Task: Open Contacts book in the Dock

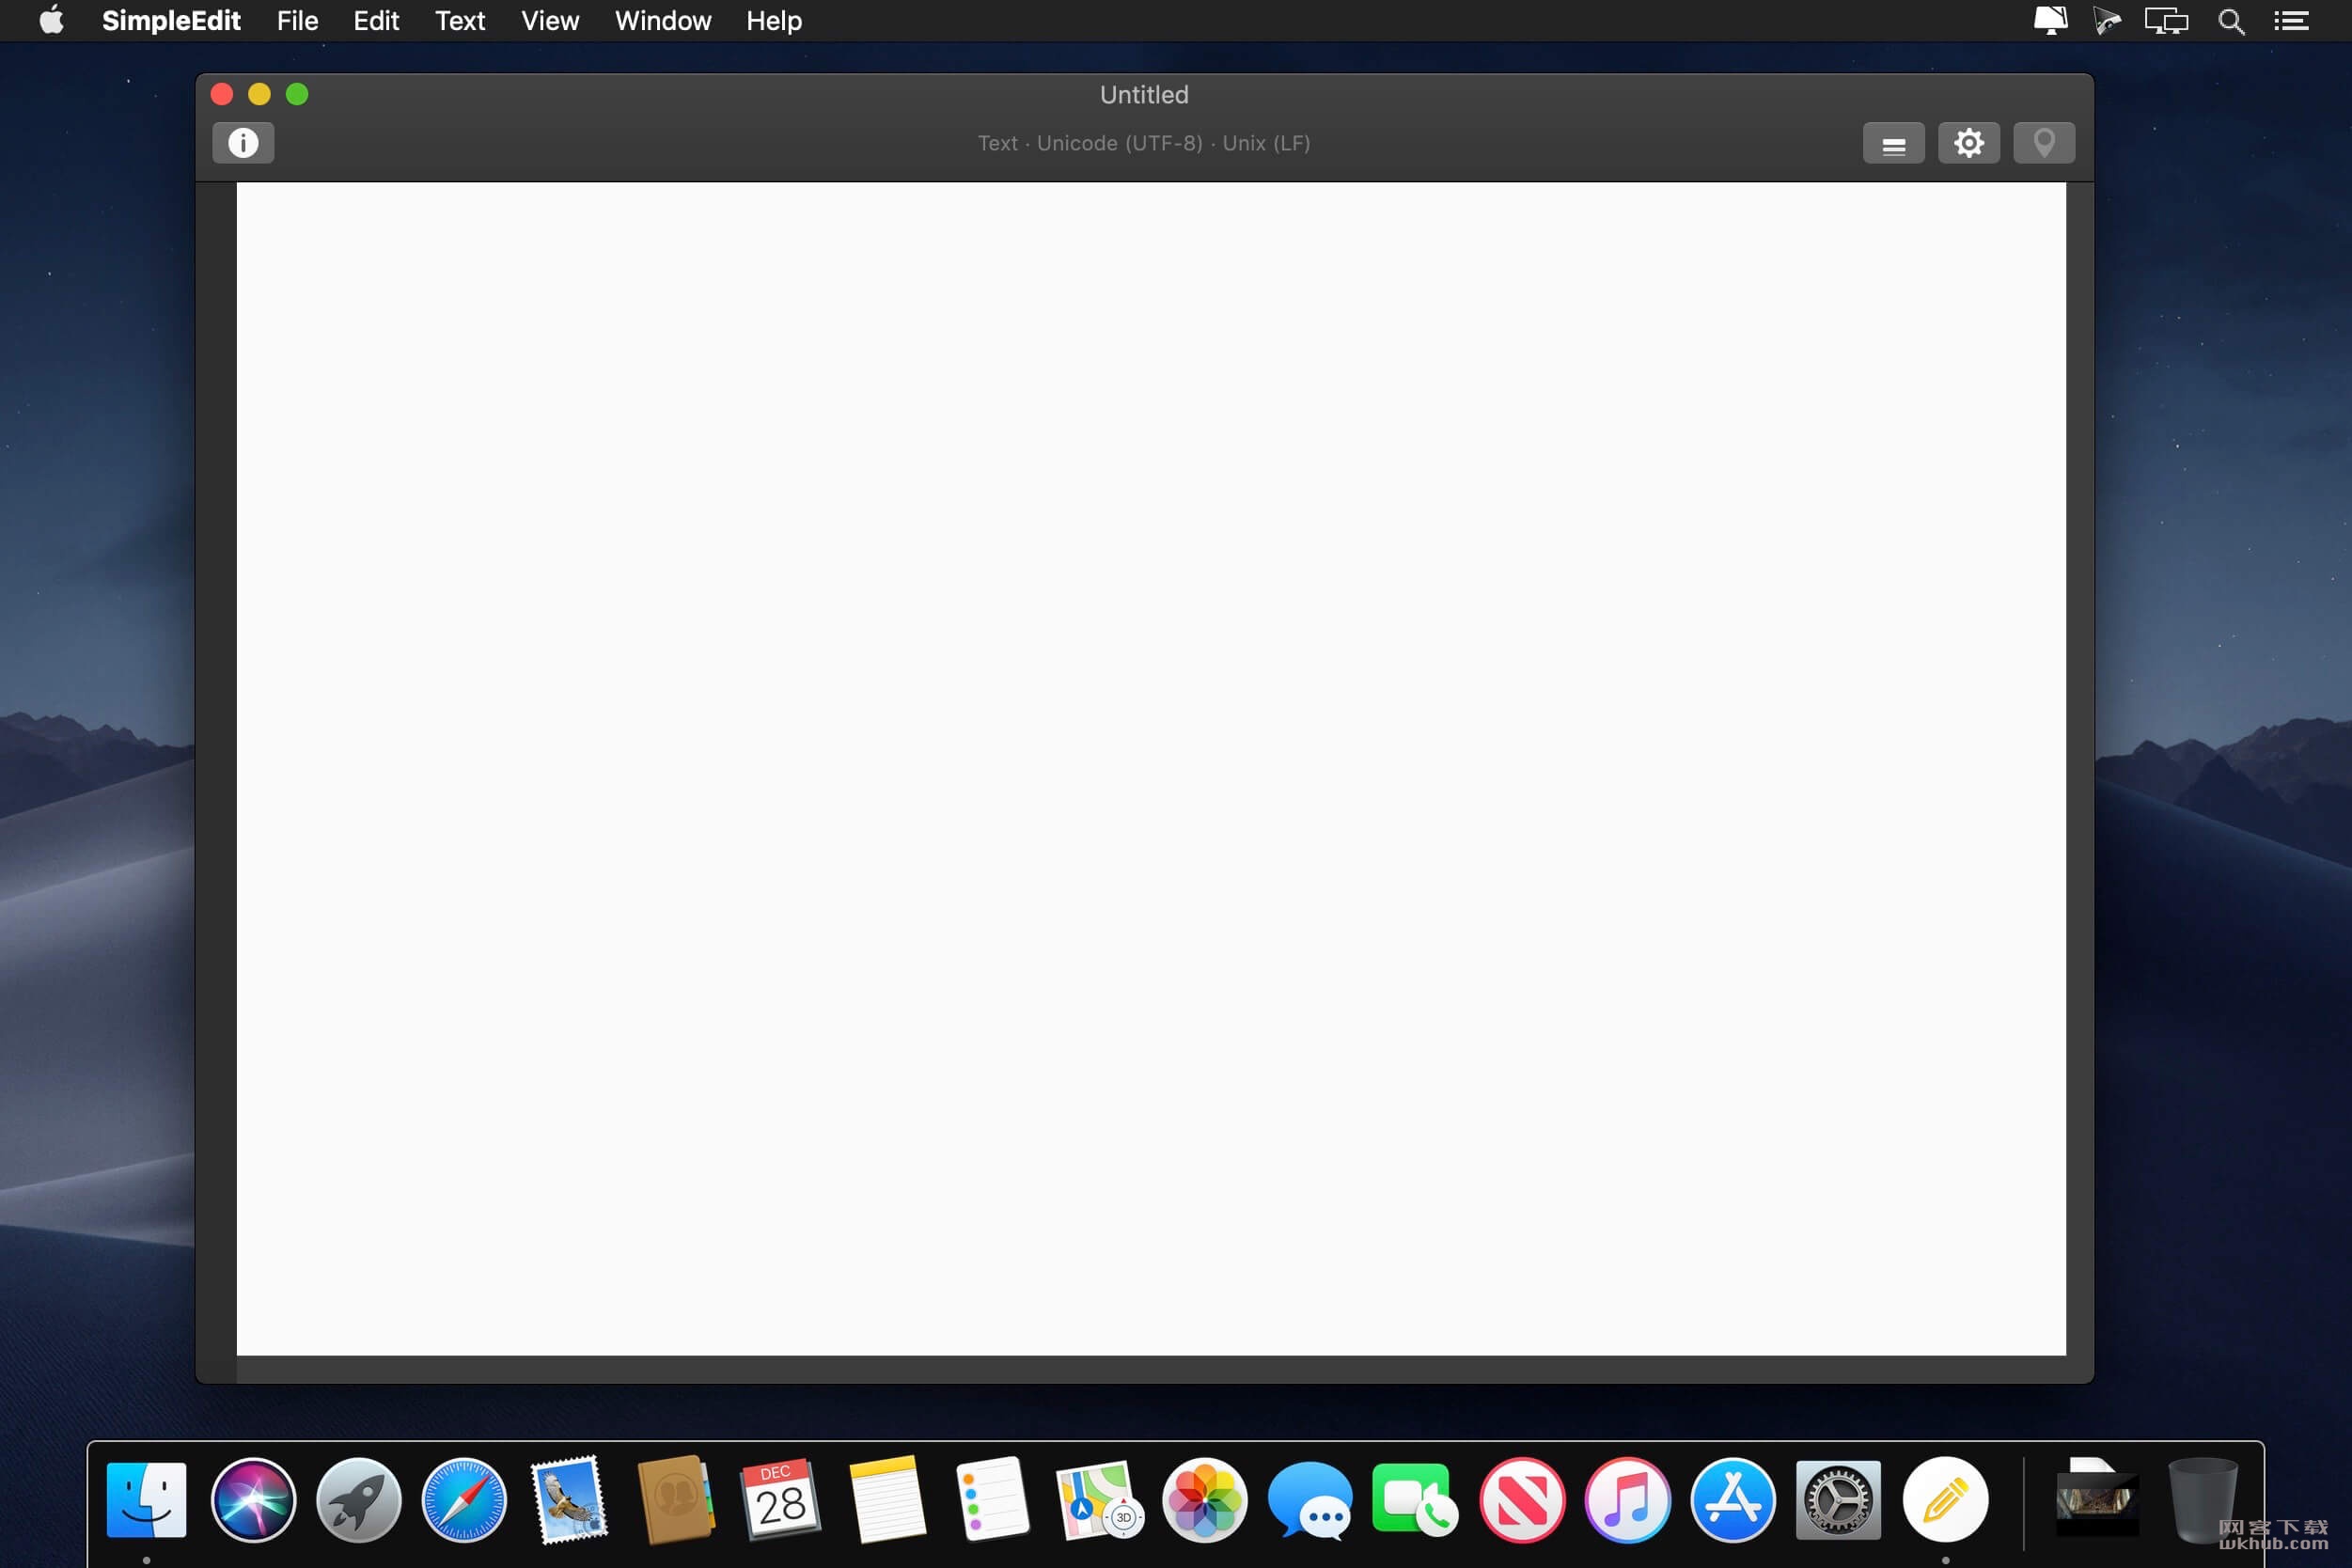Action: [676, 1500]
